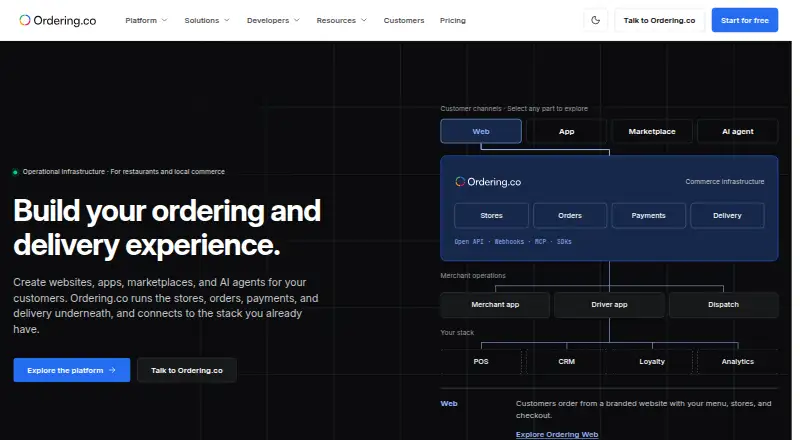This screenshot has height=440, width=800.
Task: Go to the Pricing page
Action: pos(453,20)
